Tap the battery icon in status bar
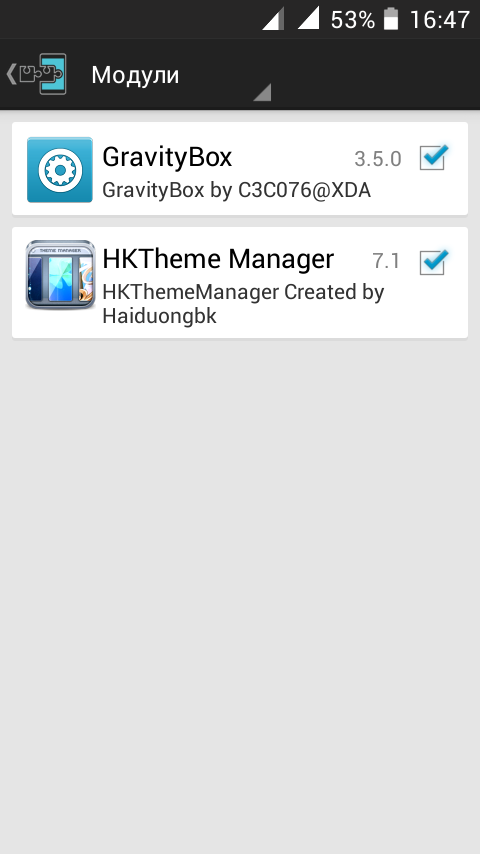The width and height of the screenshot is (480, 854). (391, 20)
